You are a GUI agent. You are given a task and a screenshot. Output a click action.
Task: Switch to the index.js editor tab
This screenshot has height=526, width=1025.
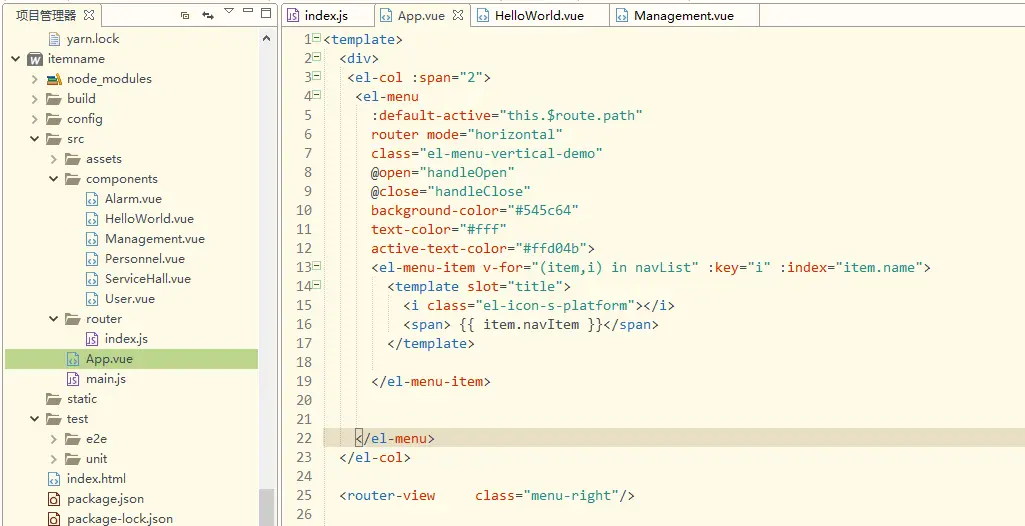tap(318, 16)
